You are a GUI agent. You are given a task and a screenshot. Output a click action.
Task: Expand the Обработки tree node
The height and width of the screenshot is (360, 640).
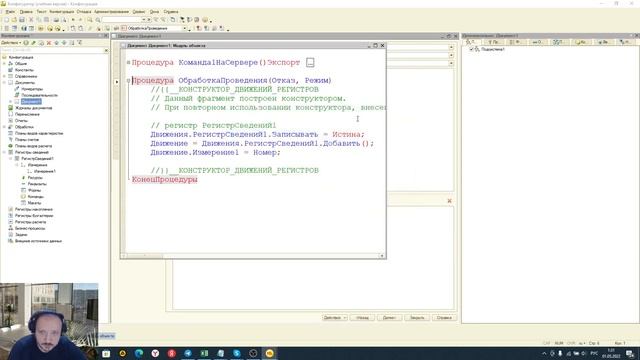(4, 127)
